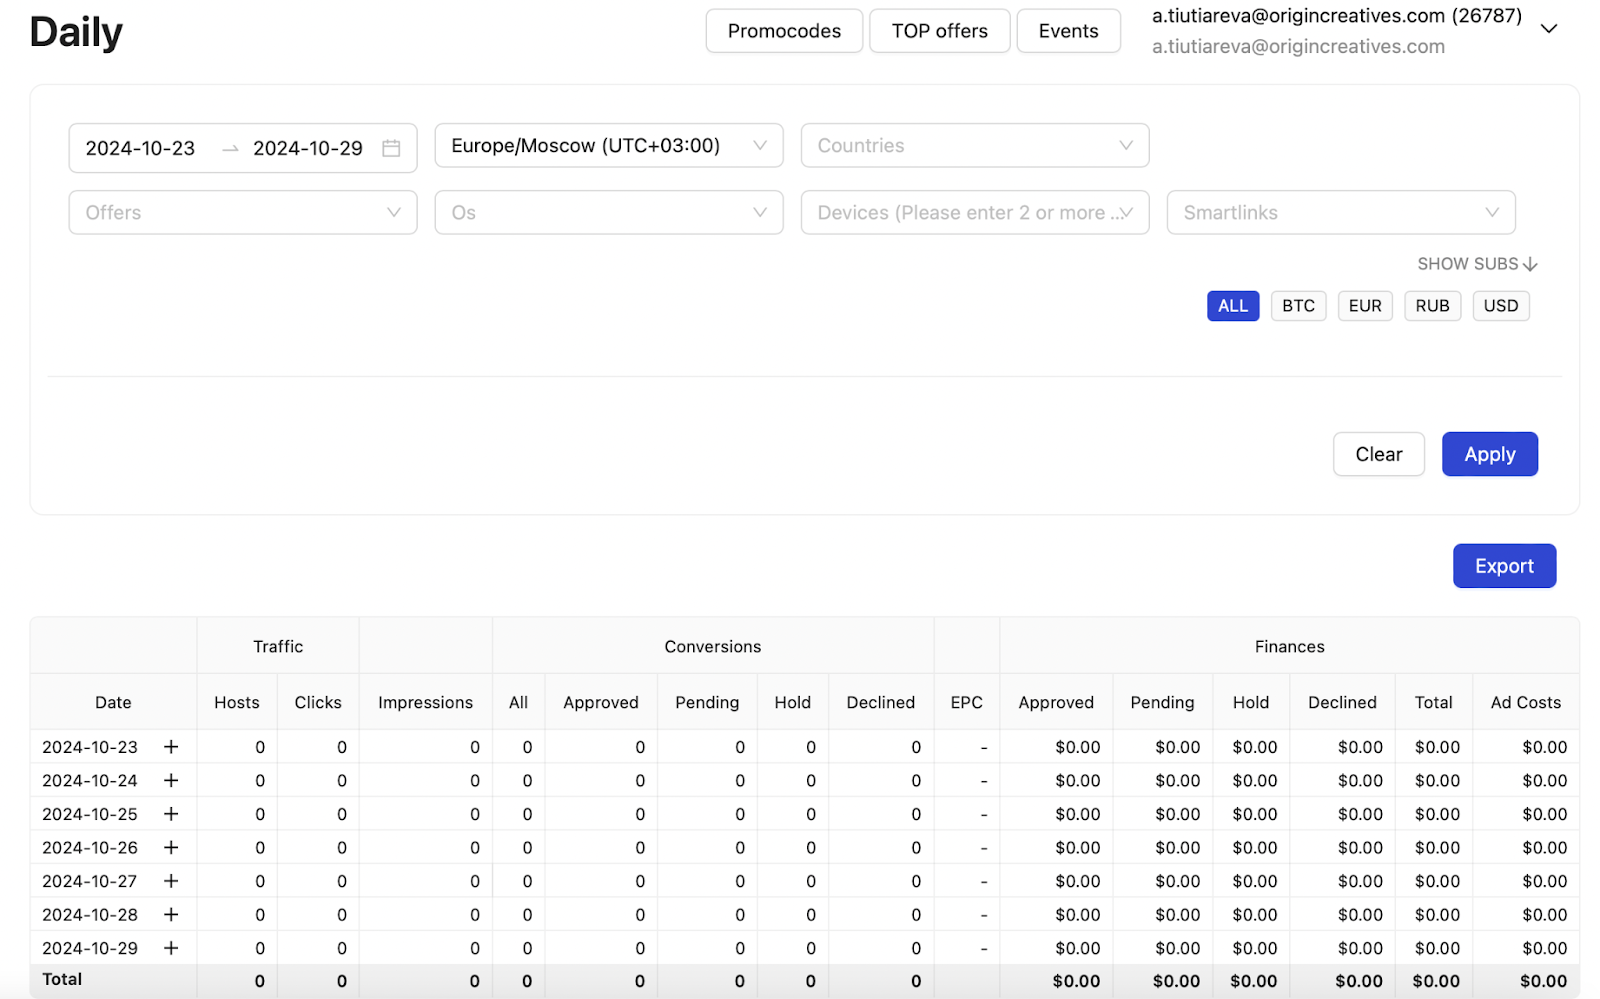Image resolution: width=1600 pixels, height=999 pixels.
Task: Open the TOP offers page
Action: tap(939, 31)
